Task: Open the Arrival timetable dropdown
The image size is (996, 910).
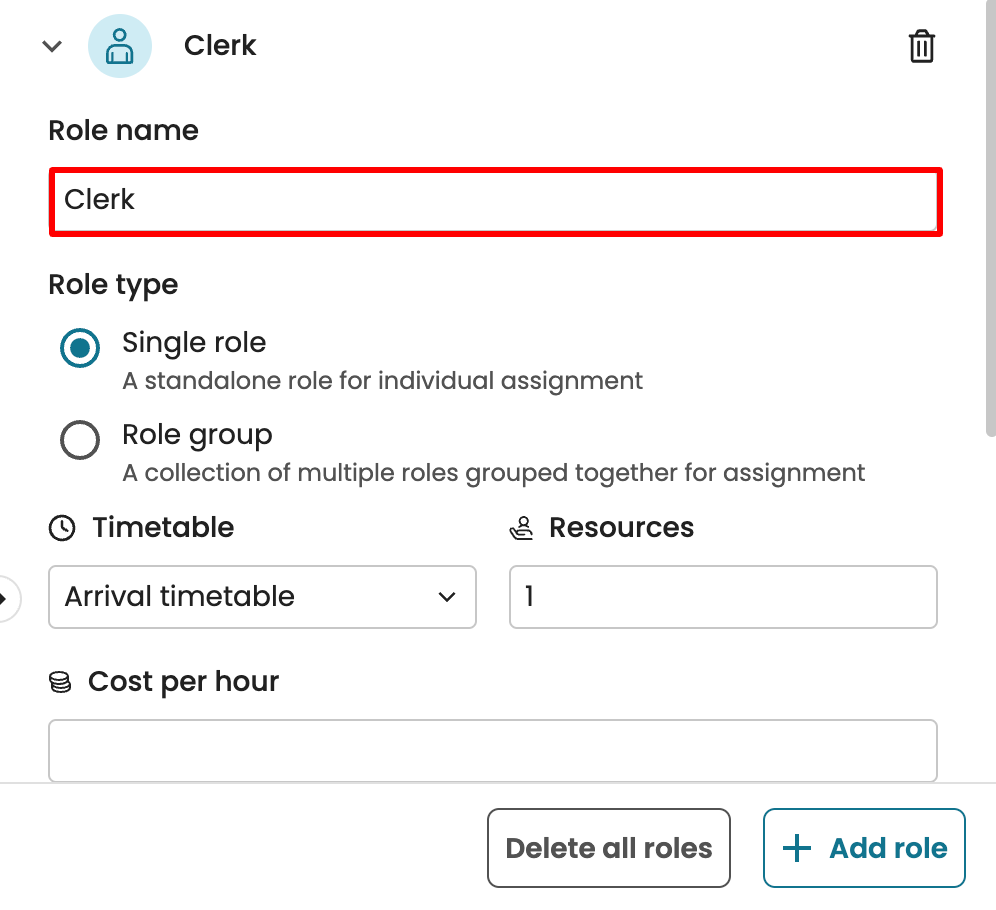Action: pos(262,597)
